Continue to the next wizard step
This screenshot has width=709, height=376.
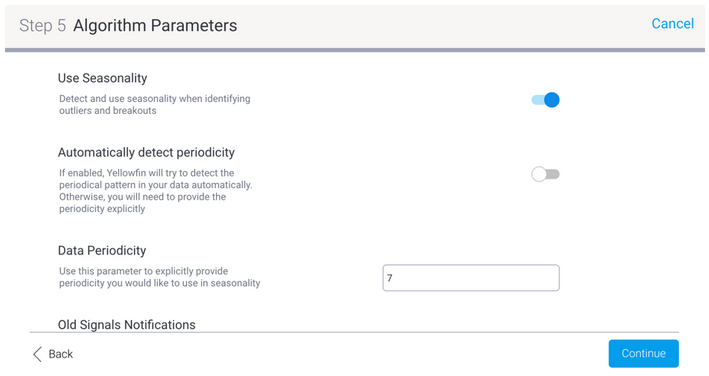coord(643,353)
